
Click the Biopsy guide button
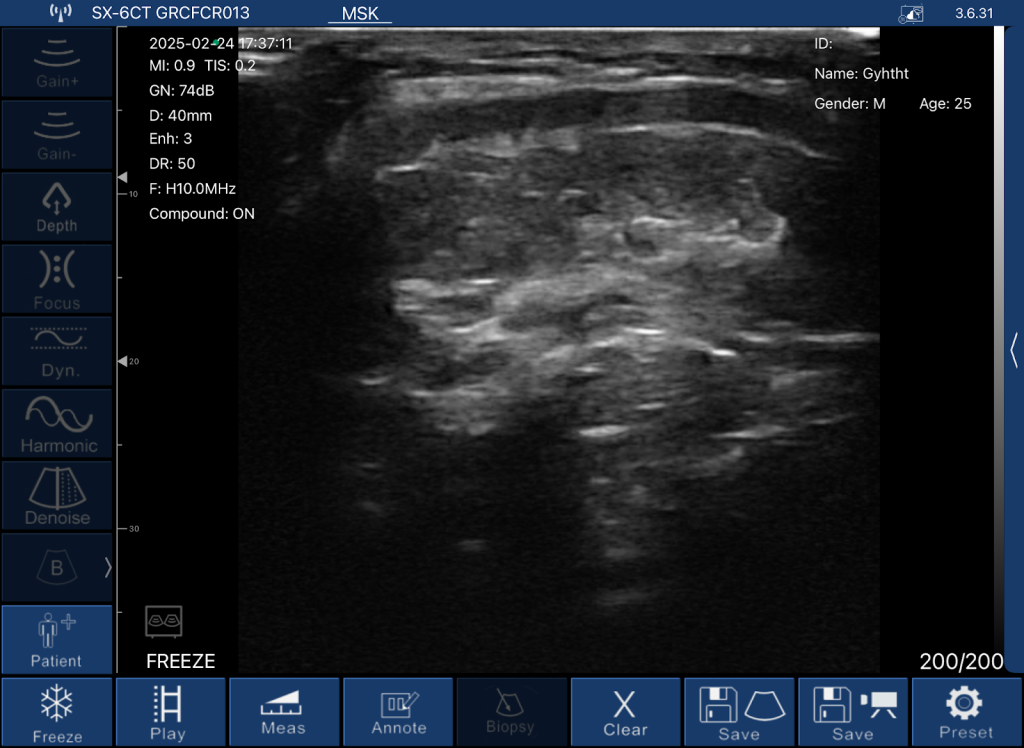[x=511, y=712]
